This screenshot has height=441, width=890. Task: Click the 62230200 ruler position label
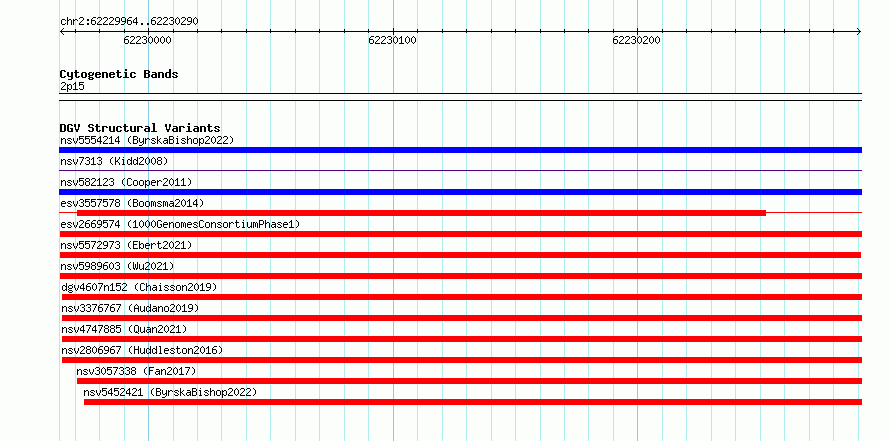coord(636,40)
